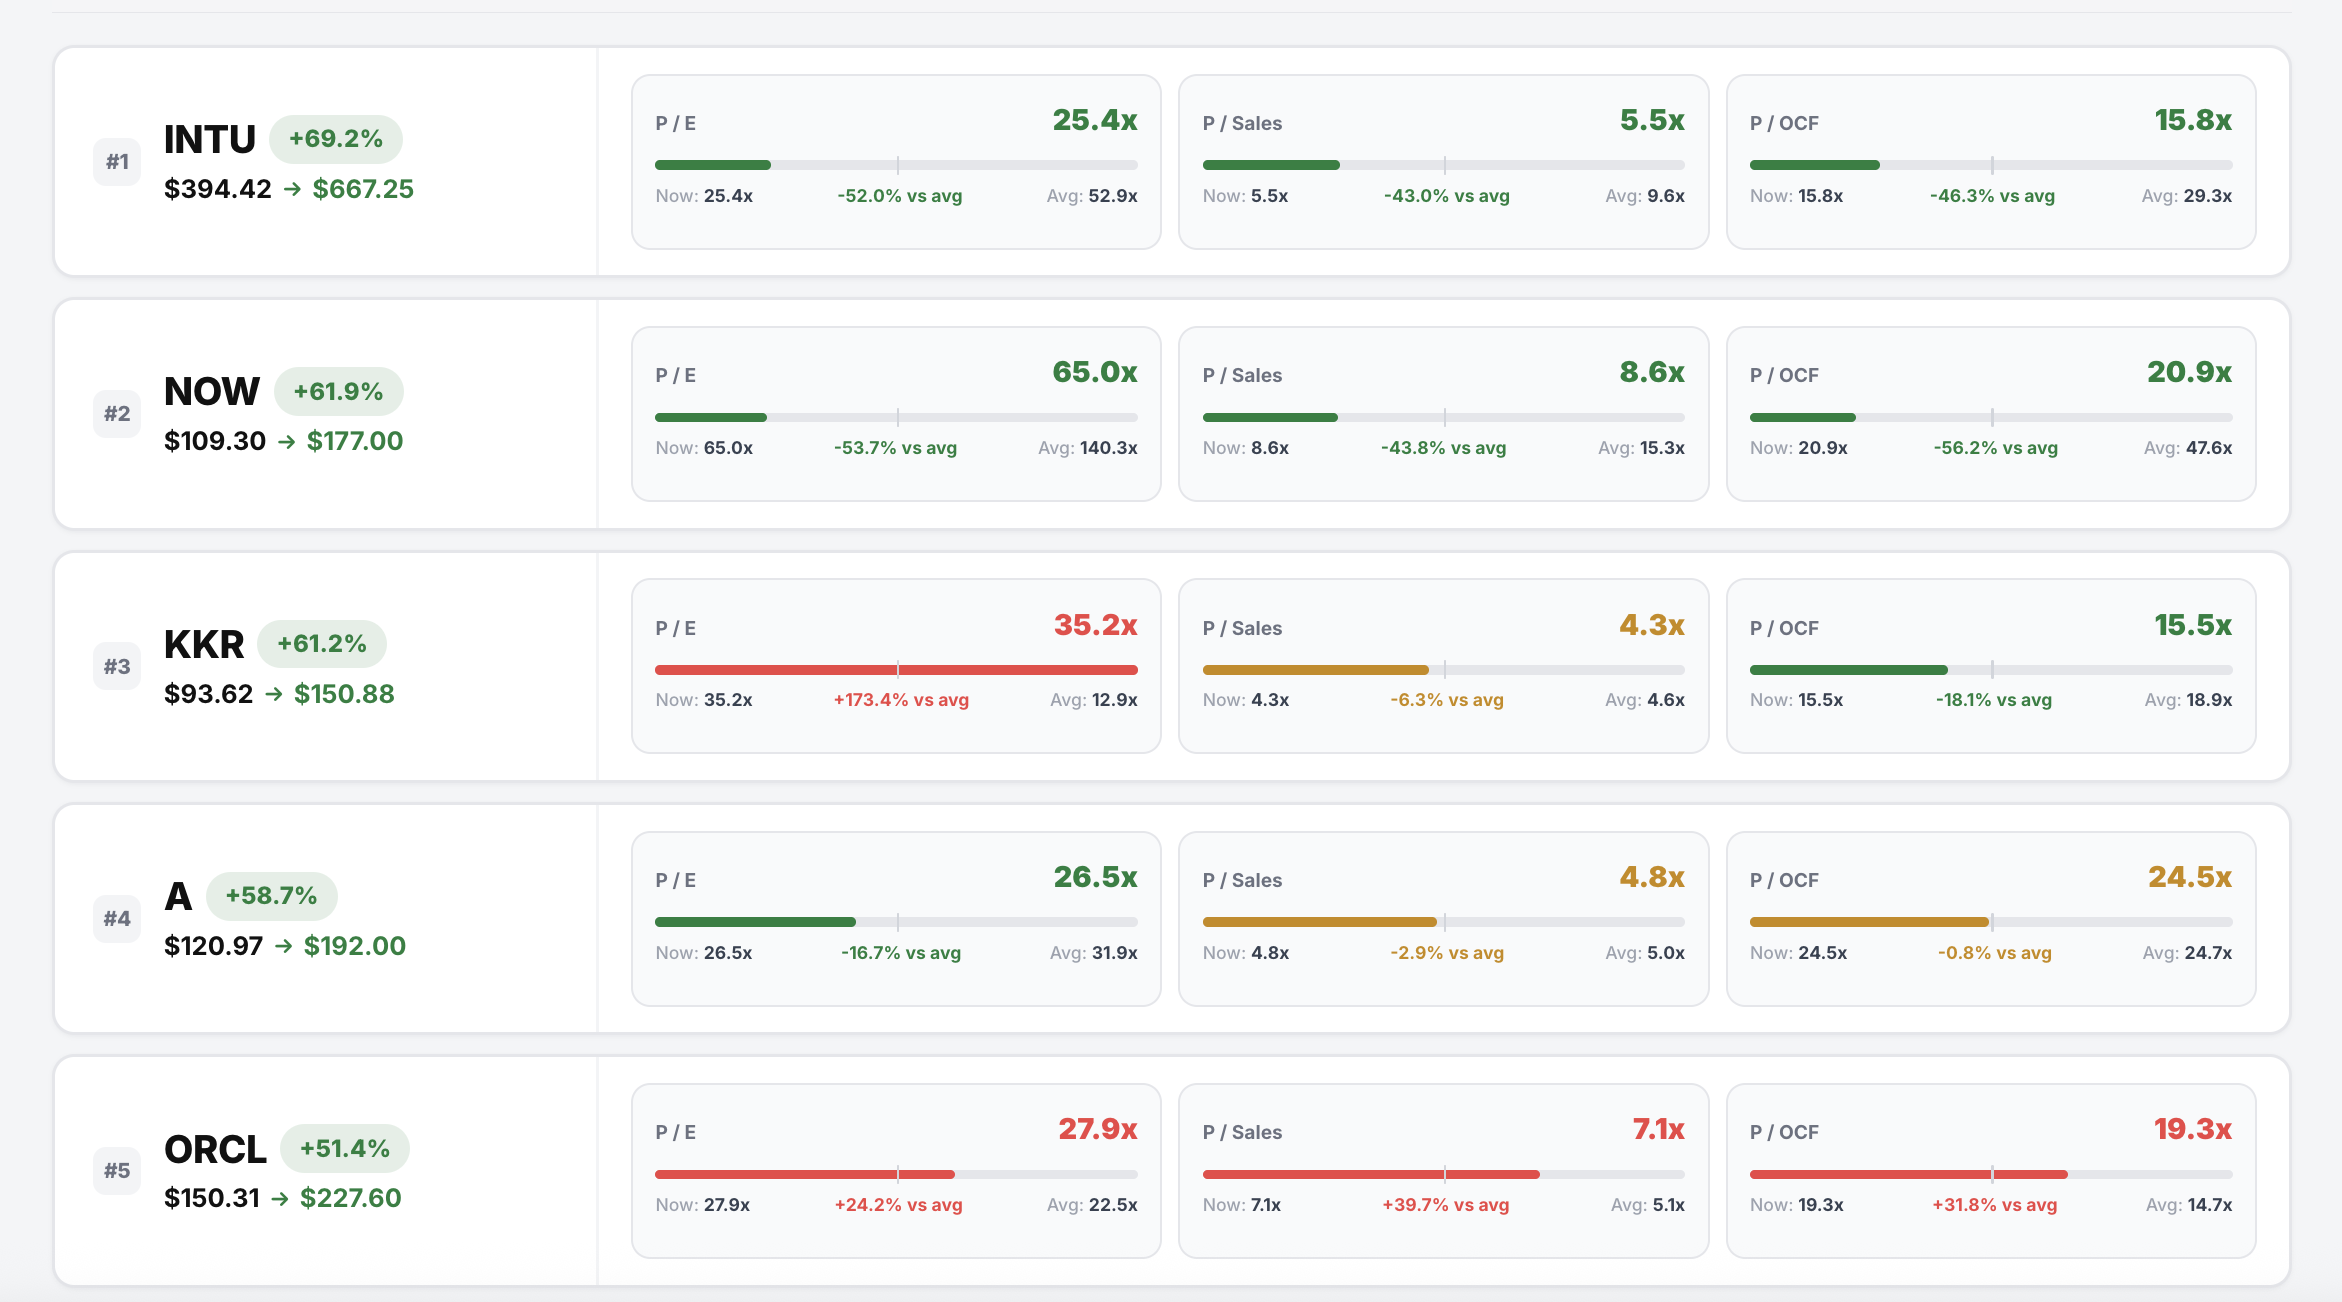The height and width of the screenshot is (1302, 2342).
Task: Click KKR's red P/E valuation bar
Action: coord(895,670)
